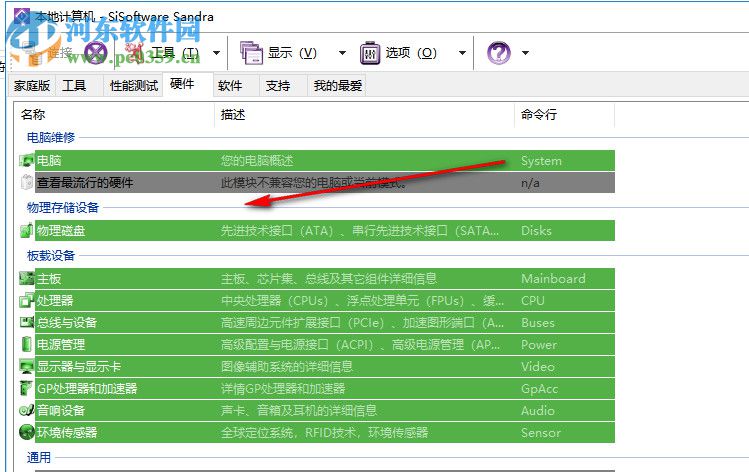
Task: Select the 环境传感器 row label
Action: (67, 432)
